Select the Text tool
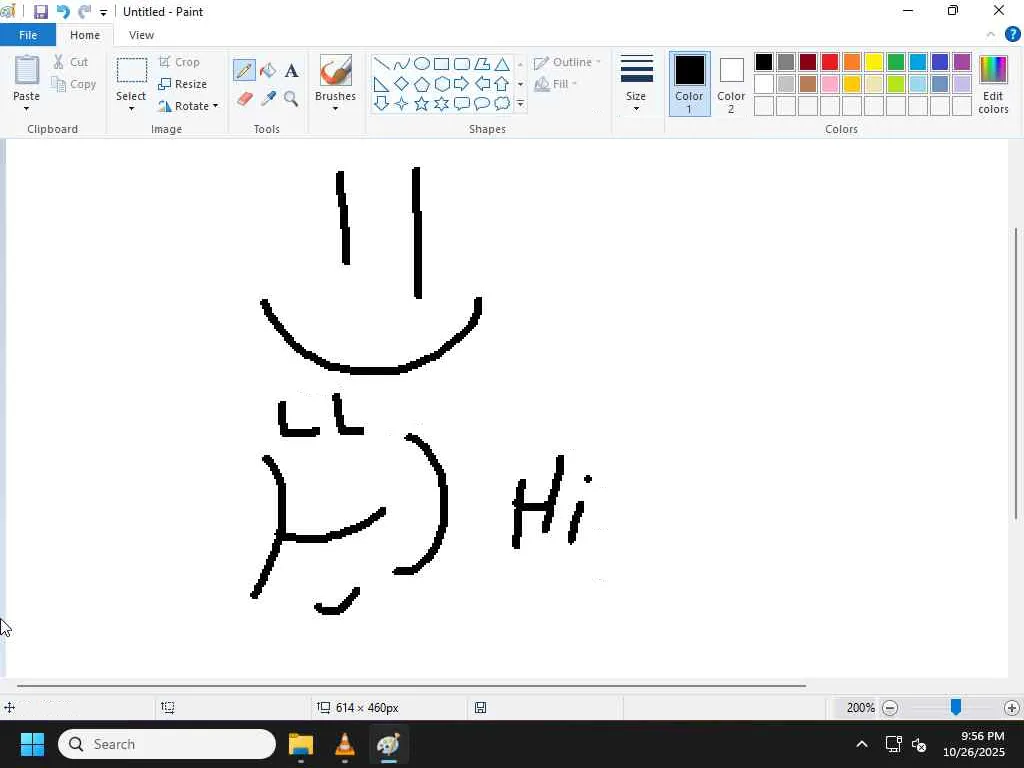The height and width of the screenshot is (768, 1024). [x=291, y=70]
